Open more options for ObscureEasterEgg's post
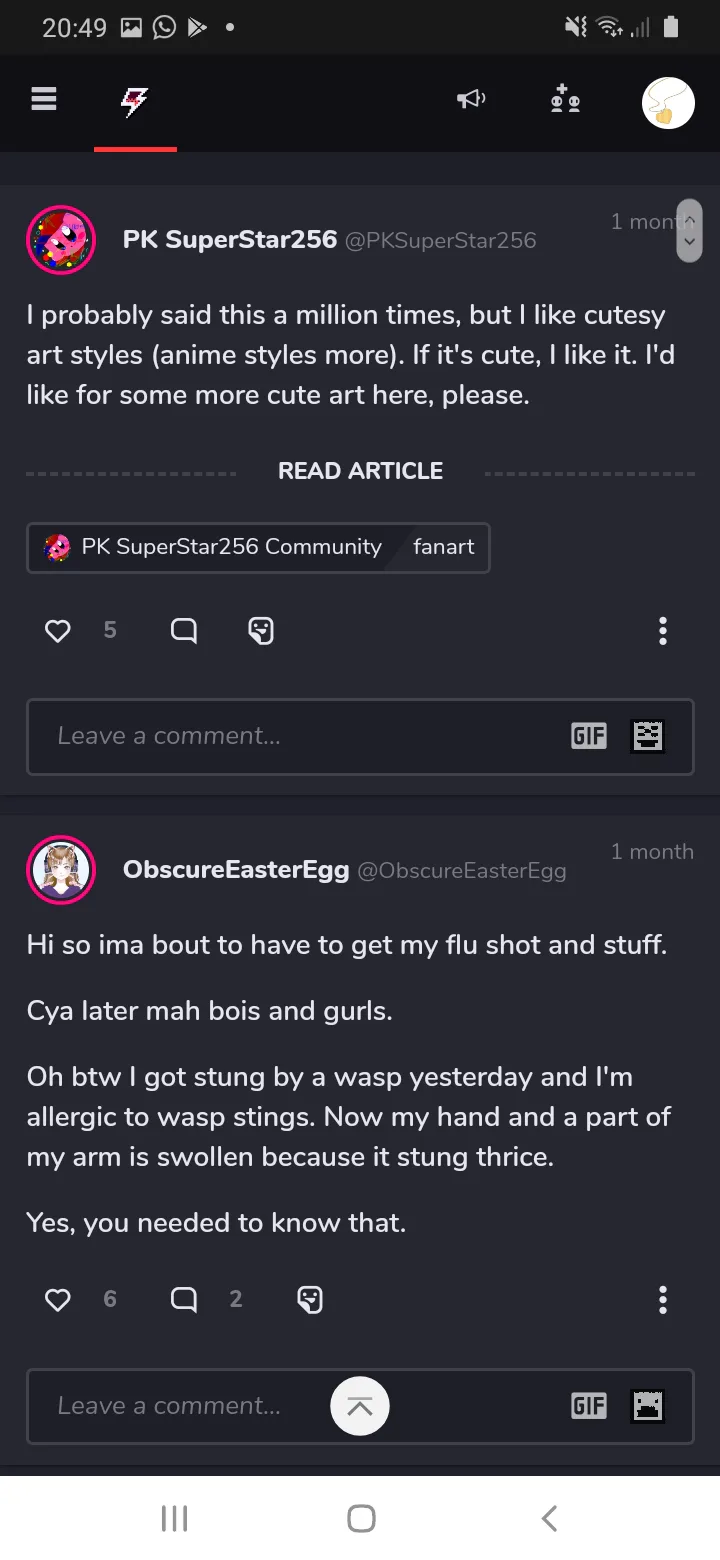 point(662,1300)
